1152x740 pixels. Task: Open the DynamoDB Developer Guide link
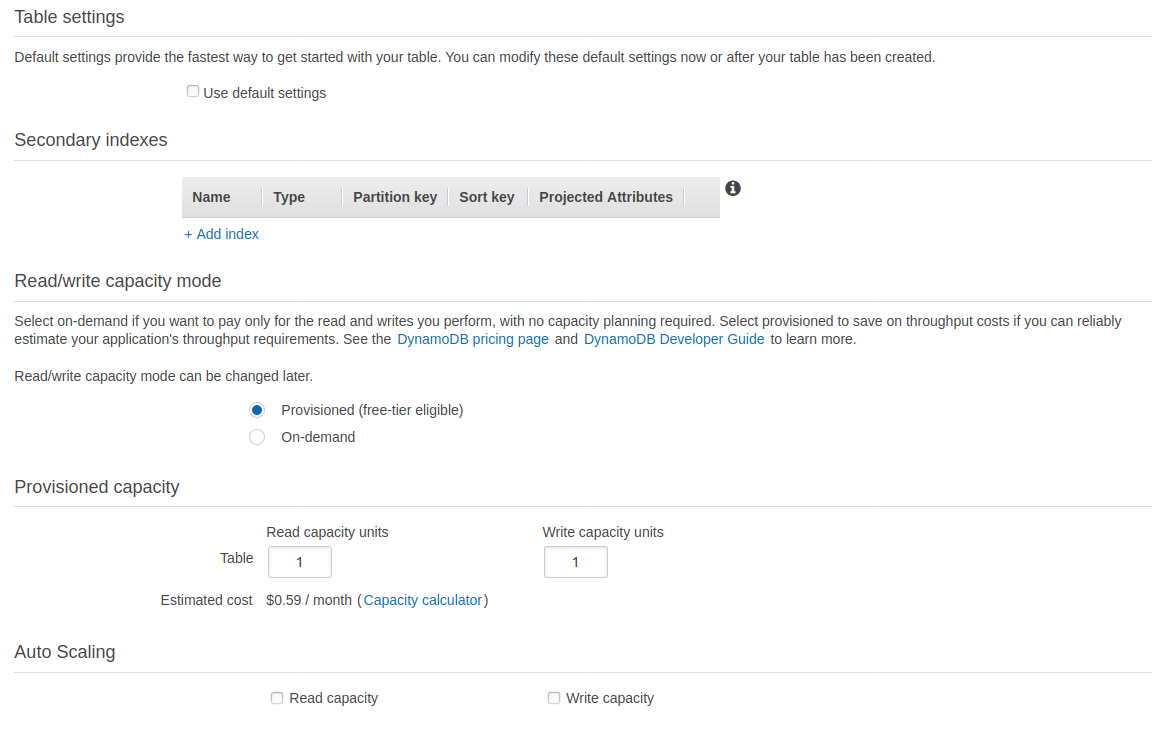(674, 339)
